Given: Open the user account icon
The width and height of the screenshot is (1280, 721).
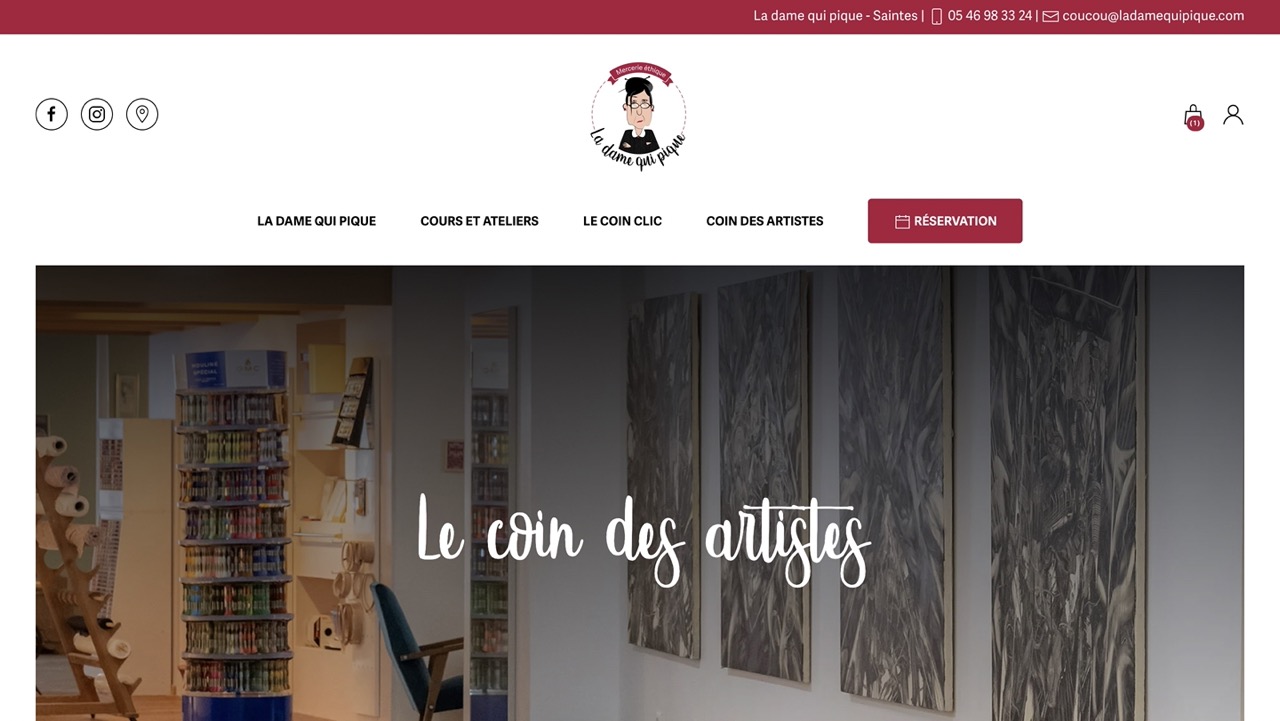Looking at the screenshot, I should (x=1233, y=115).
